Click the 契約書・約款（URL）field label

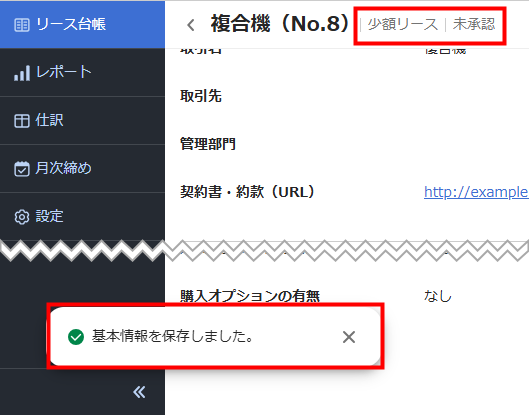click(x=247, y=192)
